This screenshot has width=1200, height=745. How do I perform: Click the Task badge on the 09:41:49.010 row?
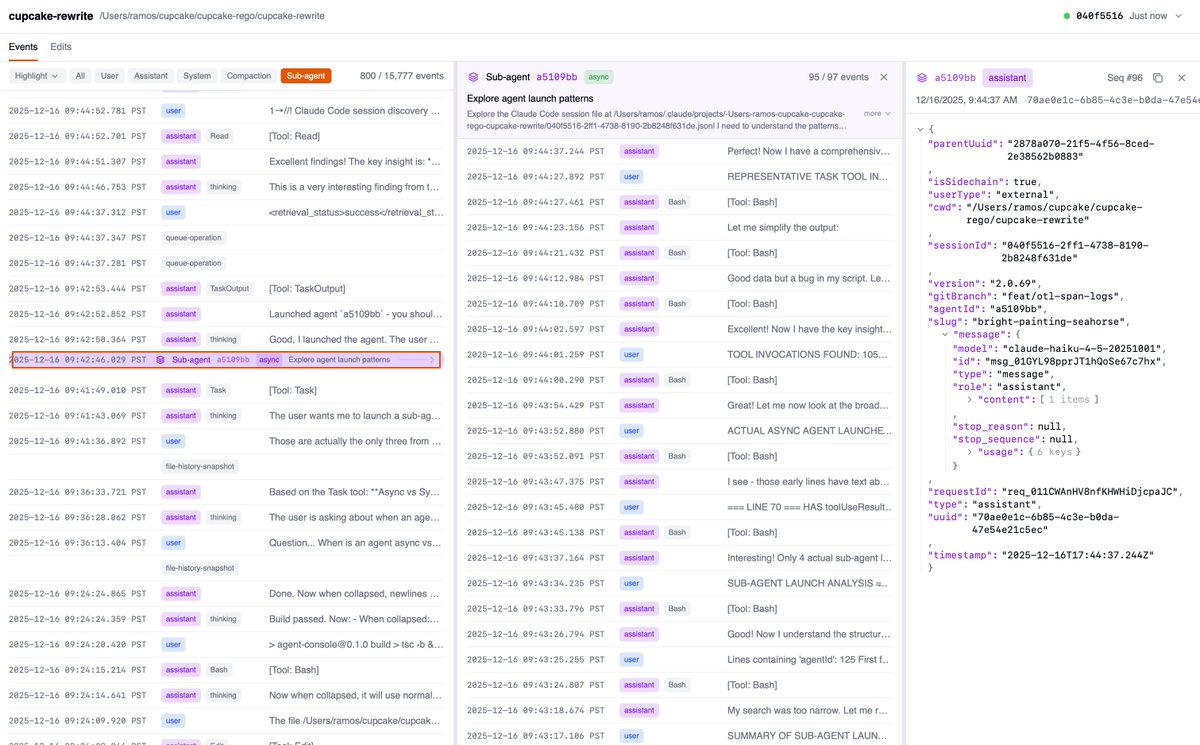(x=219, y=390)
